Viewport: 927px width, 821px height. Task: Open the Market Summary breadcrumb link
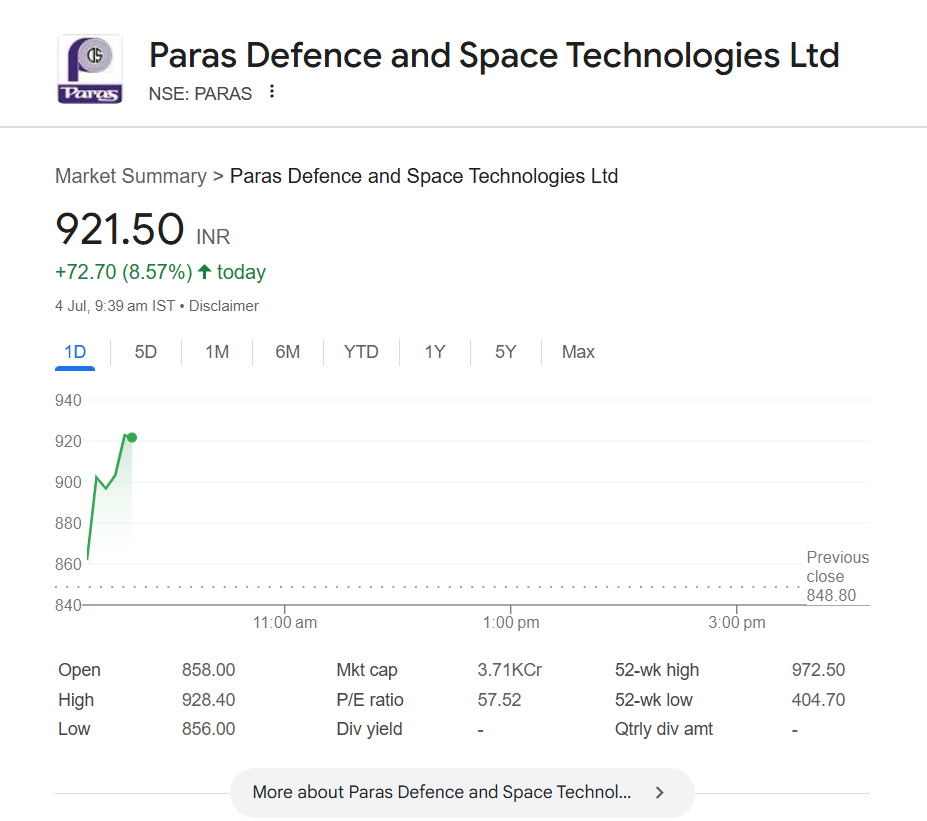pos(131,176)
